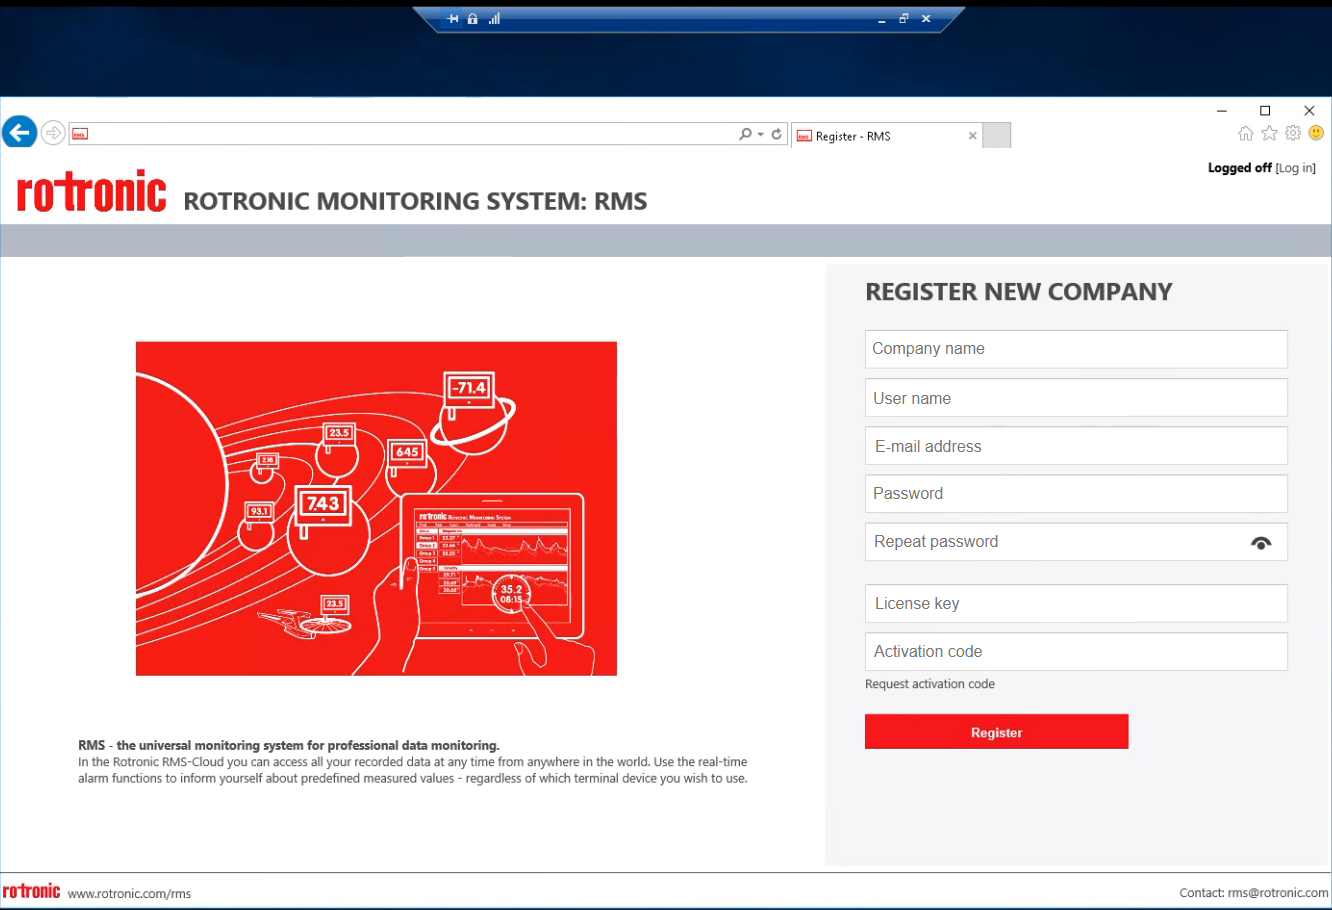Minimize the browser window
This screenshot has width=1332, height=910.
point(1221,111)
